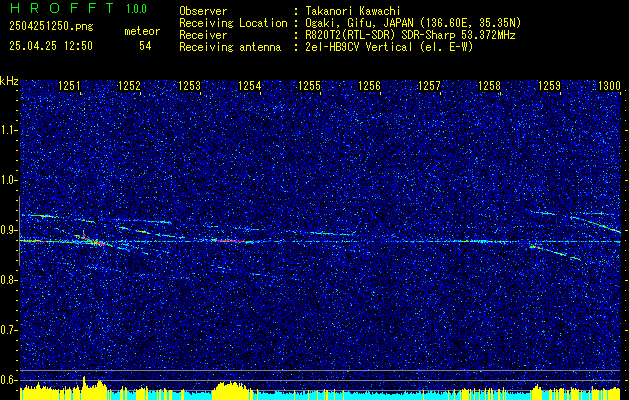Image resolution: width=629 pixels, height=400 pixels.
Task: Select the filename 2504251250.png
Action: 51,27
